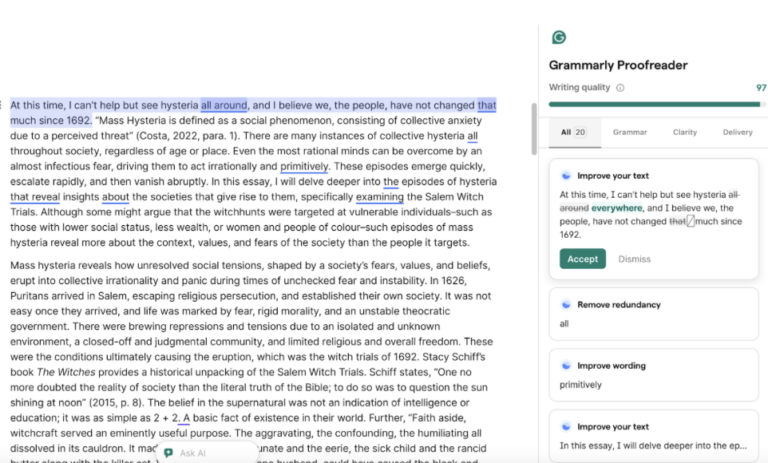Image resolution: width=768 pixels, height=463 pixels.
Task: Click the underlined word 'about' before 'the societies'
Action: (x=116, y=197)
